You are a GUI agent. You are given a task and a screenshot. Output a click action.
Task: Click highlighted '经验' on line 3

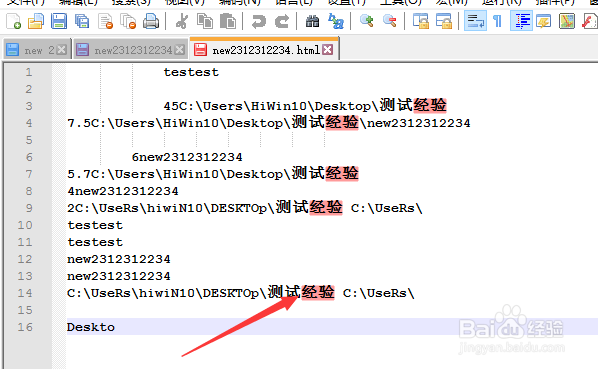click(x=430, y=105)
